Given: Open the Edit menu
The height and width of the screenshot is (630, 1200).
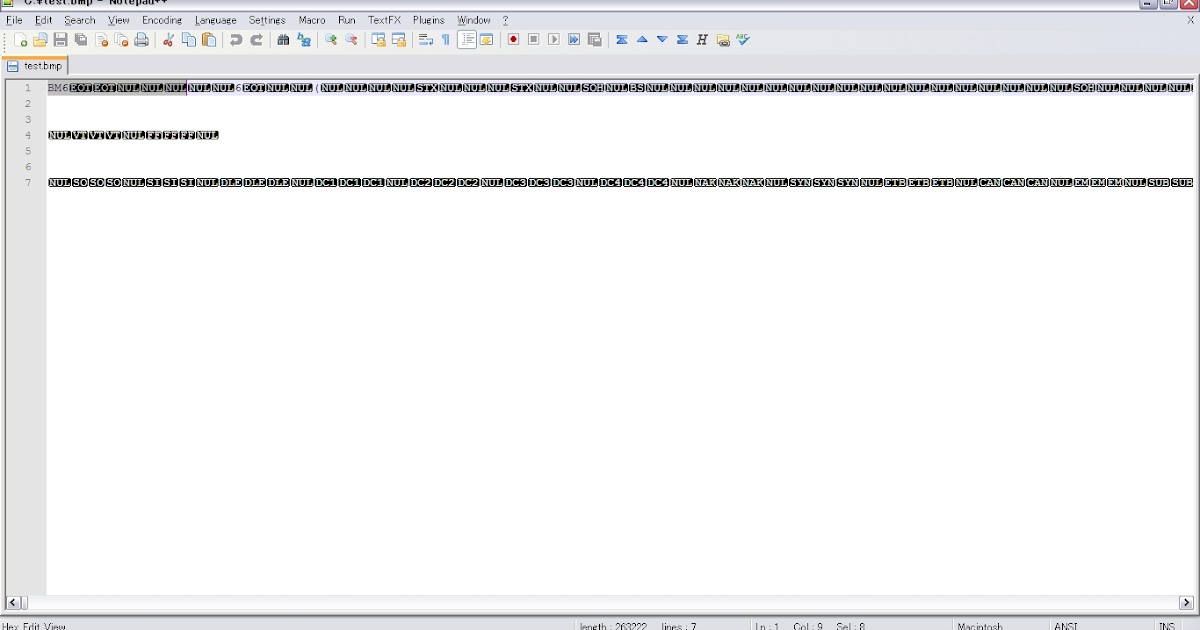Looking at the screenshot, I should click(x=44, y=20).
